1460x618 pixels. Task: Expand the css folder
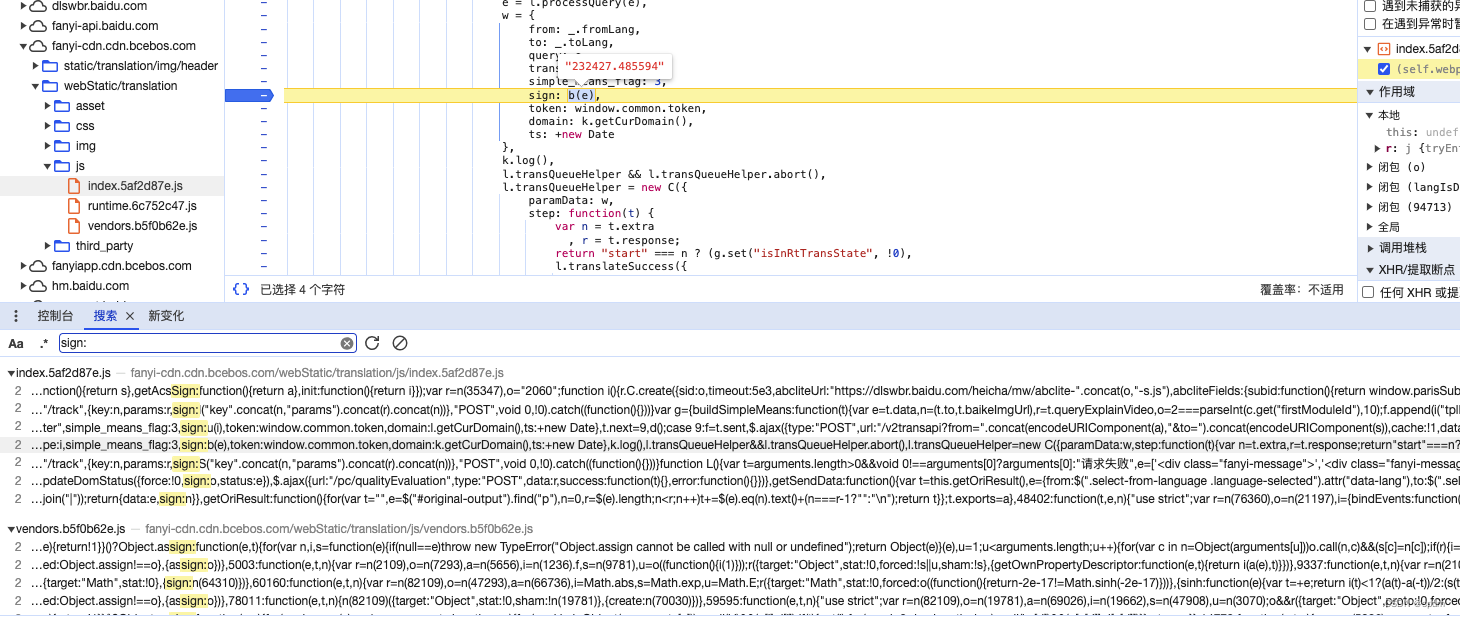coord(48,126)
